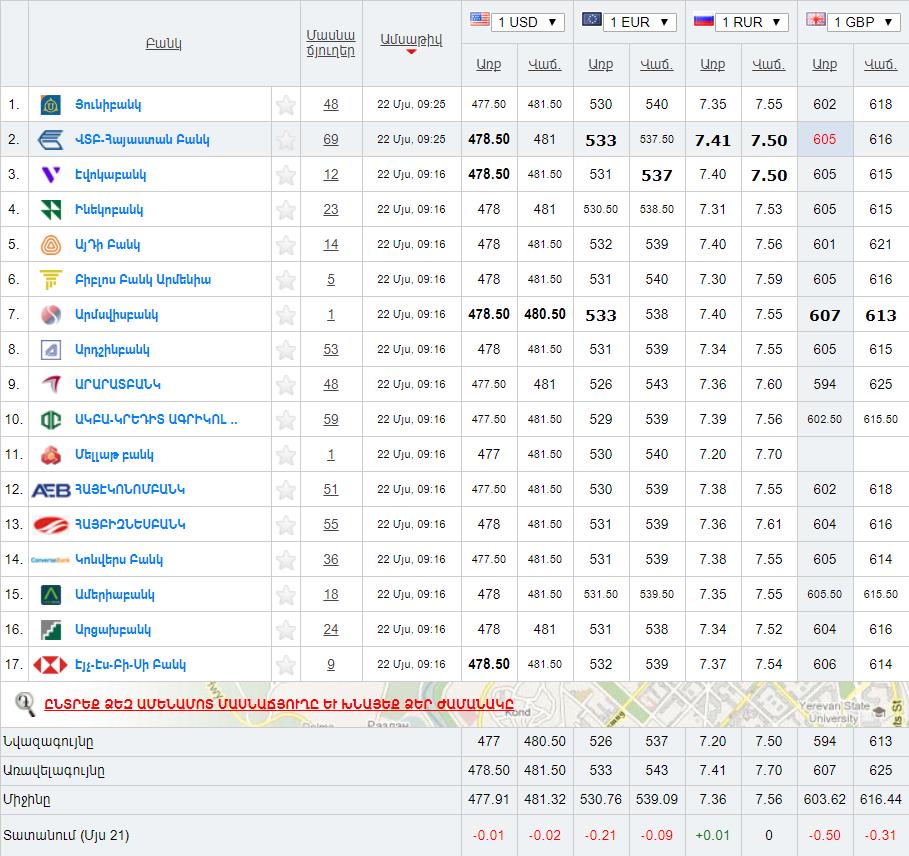Sort by the Բանկ column header
This screenshot has height=856, width=909.
coord(163,43)
